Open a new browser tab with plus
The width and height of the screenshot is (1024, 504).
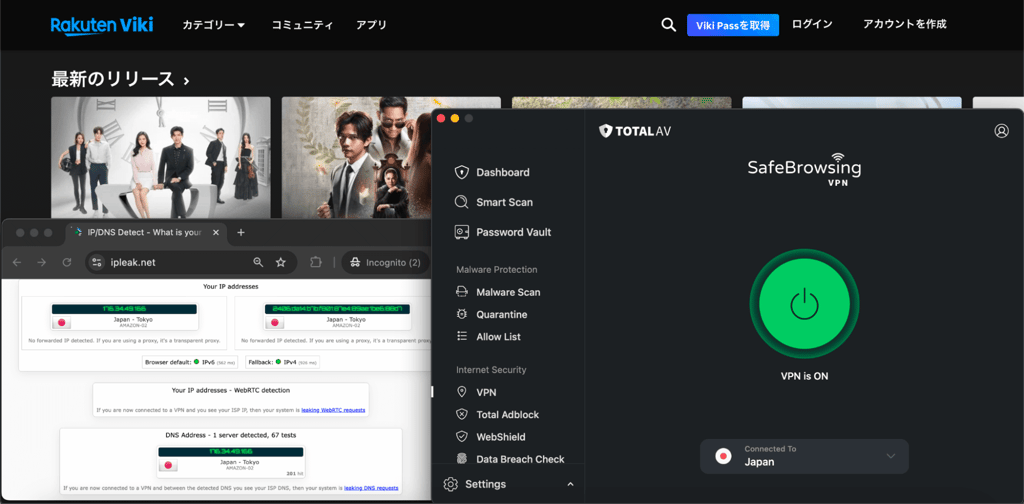(241, 232)
